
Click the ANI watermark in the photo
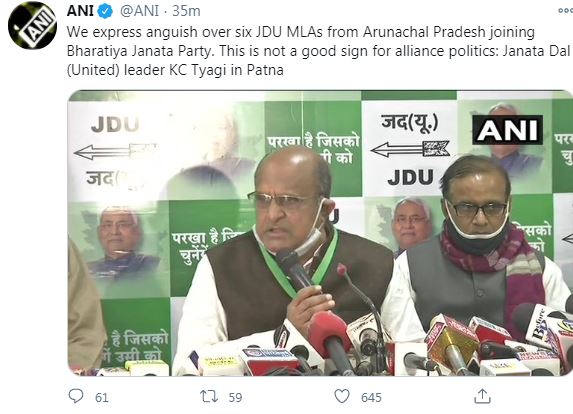[x=507, y=130]
